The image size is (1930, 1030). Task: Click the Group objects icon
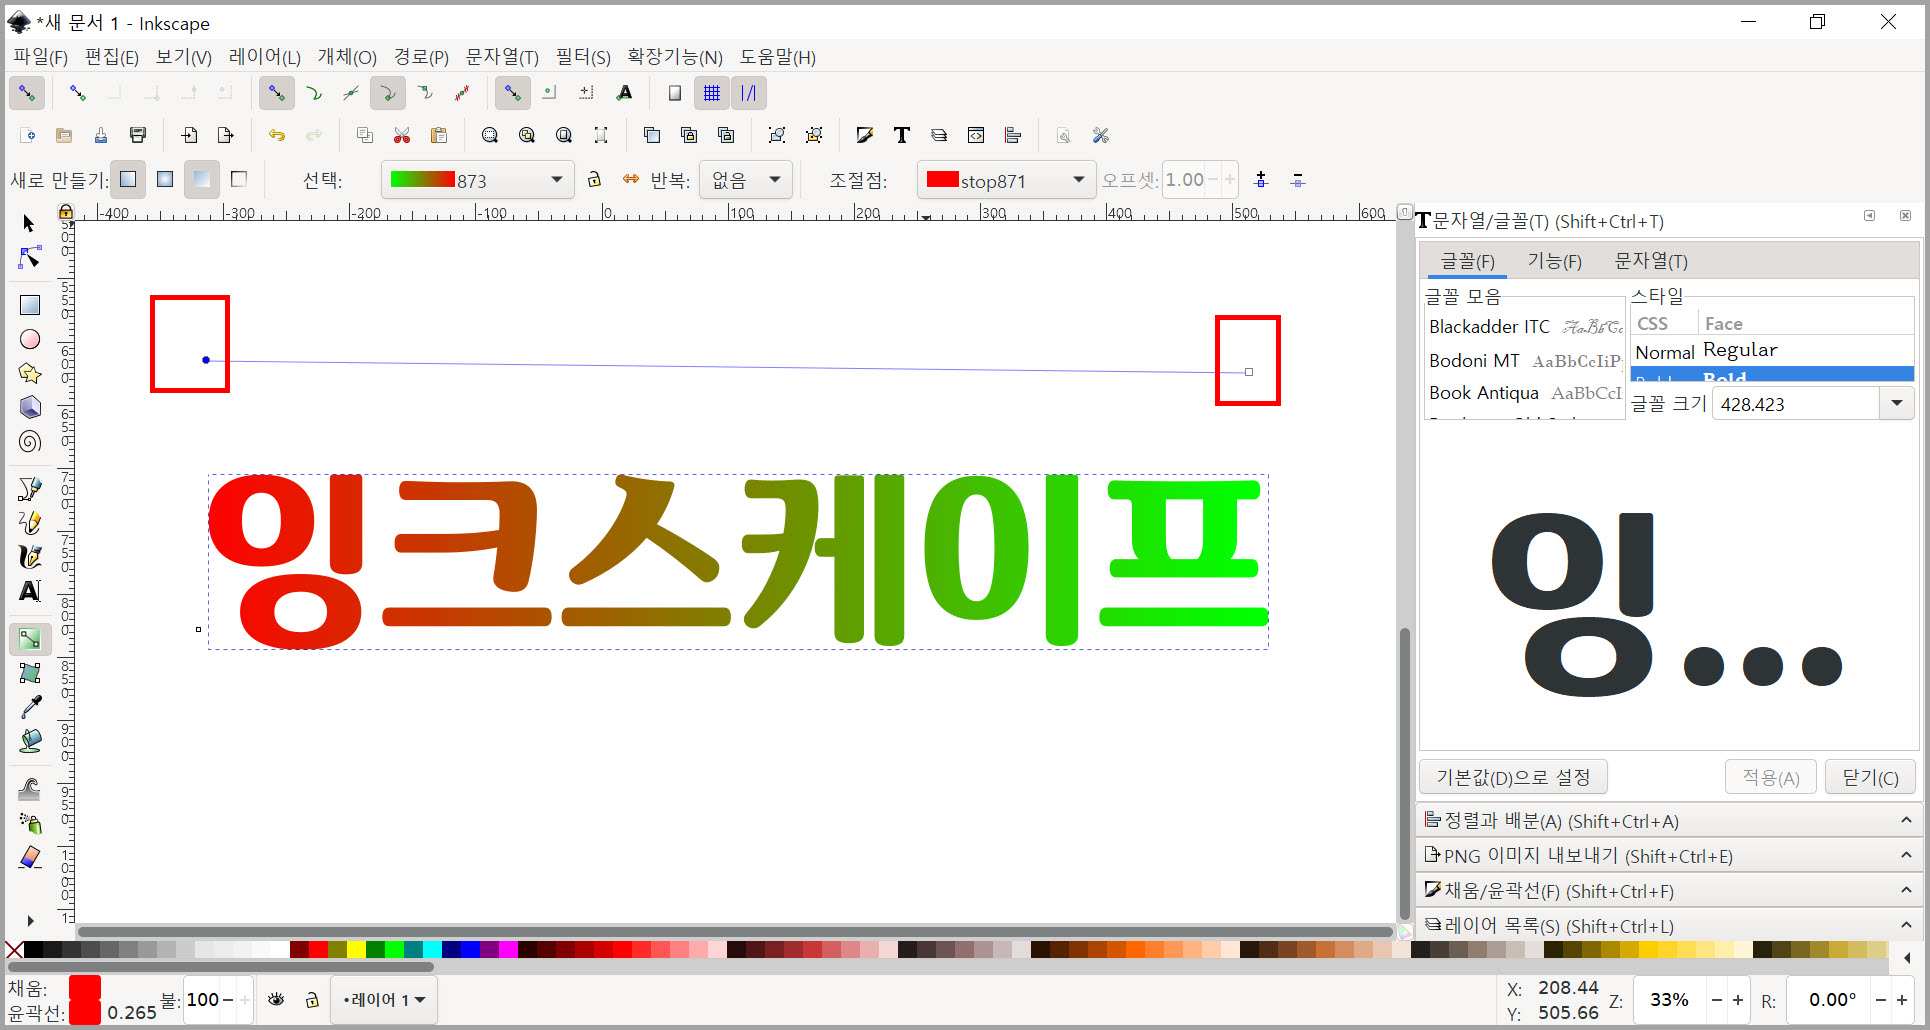tap(777, 135)
